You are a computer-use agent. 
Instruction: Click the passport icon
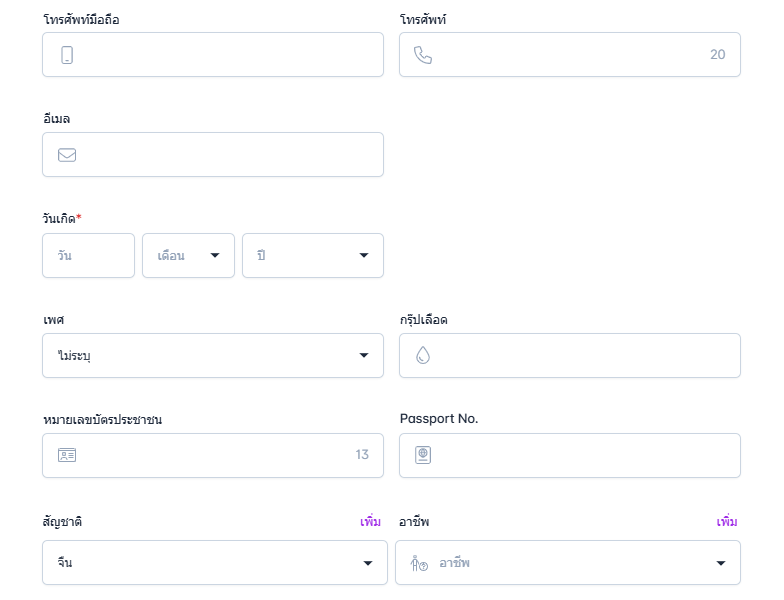coord(423,455)
